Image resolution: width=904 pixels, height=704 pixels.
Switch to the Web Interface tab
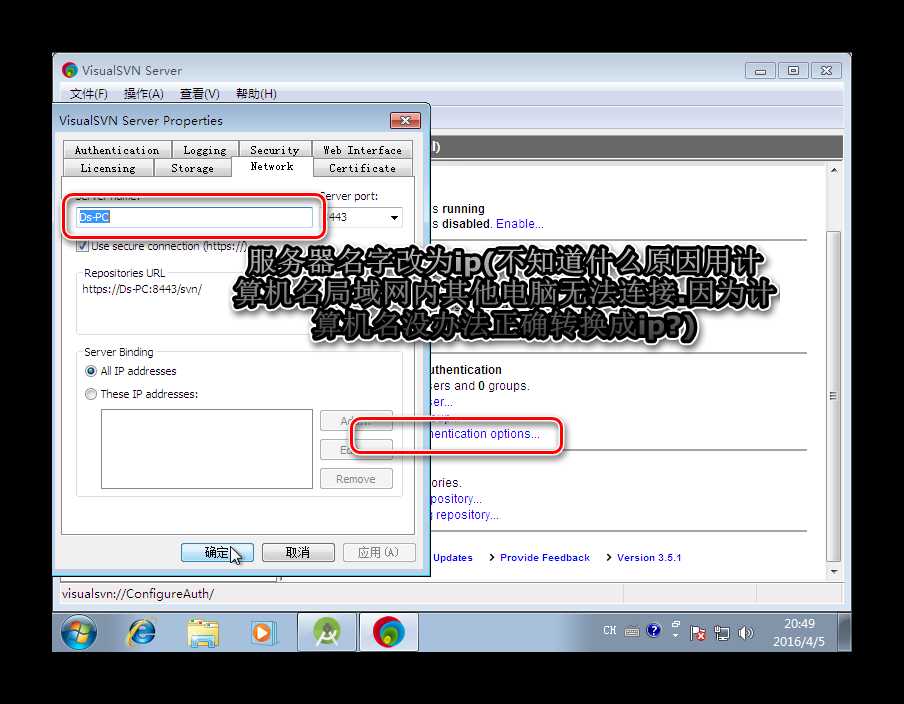point(362,150)
